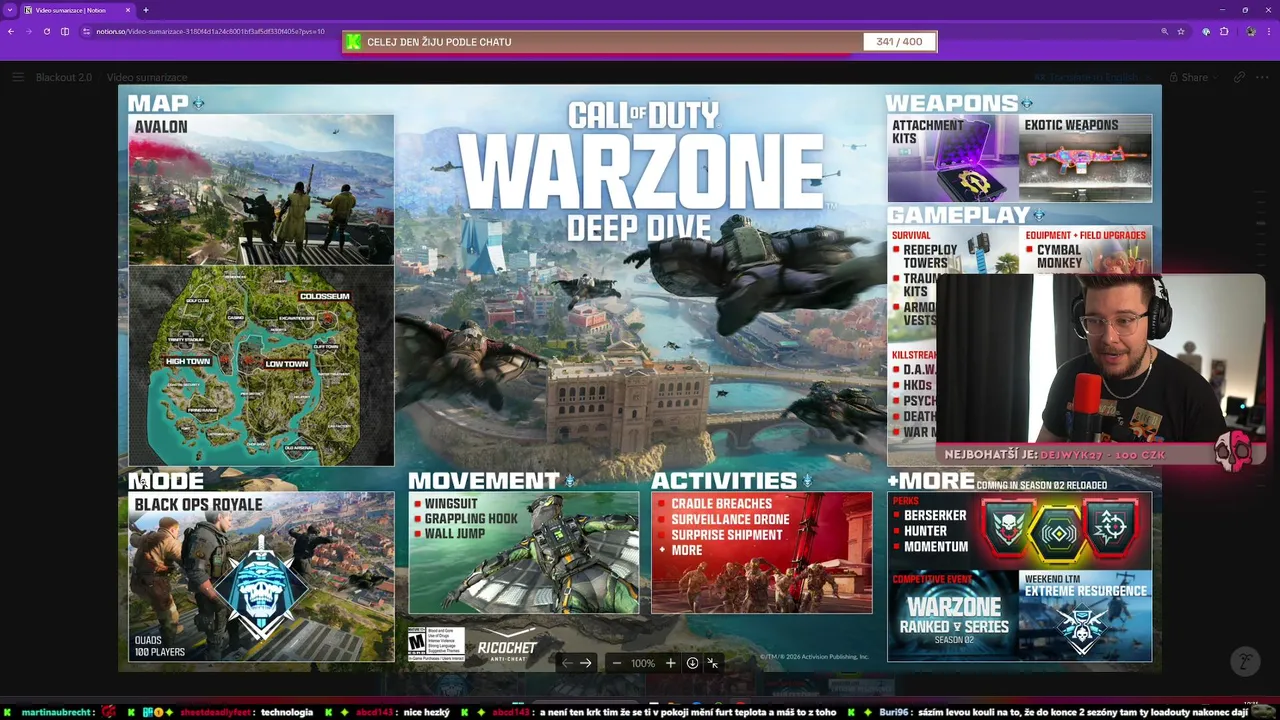Reload the Notion page

point(46,31)
